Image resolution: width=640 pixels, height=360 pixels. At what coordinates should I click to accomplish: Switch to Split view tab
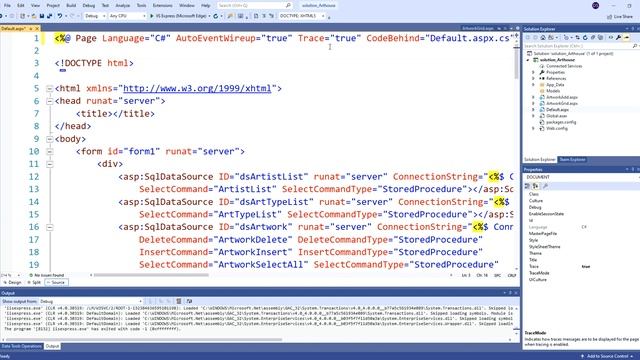click(x=34, y=282)
